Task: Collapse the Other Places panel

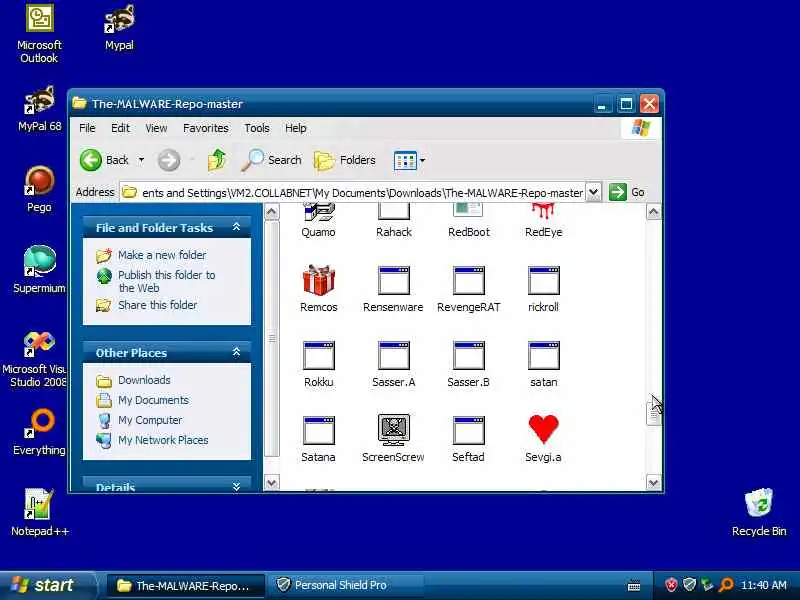Action: pos(236,352)
